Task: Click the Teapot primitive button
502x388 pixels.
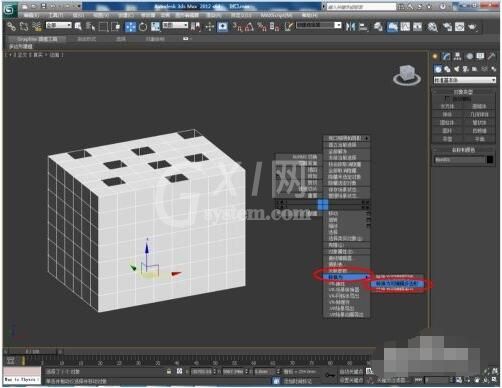Action: click(x=448, y=139)
